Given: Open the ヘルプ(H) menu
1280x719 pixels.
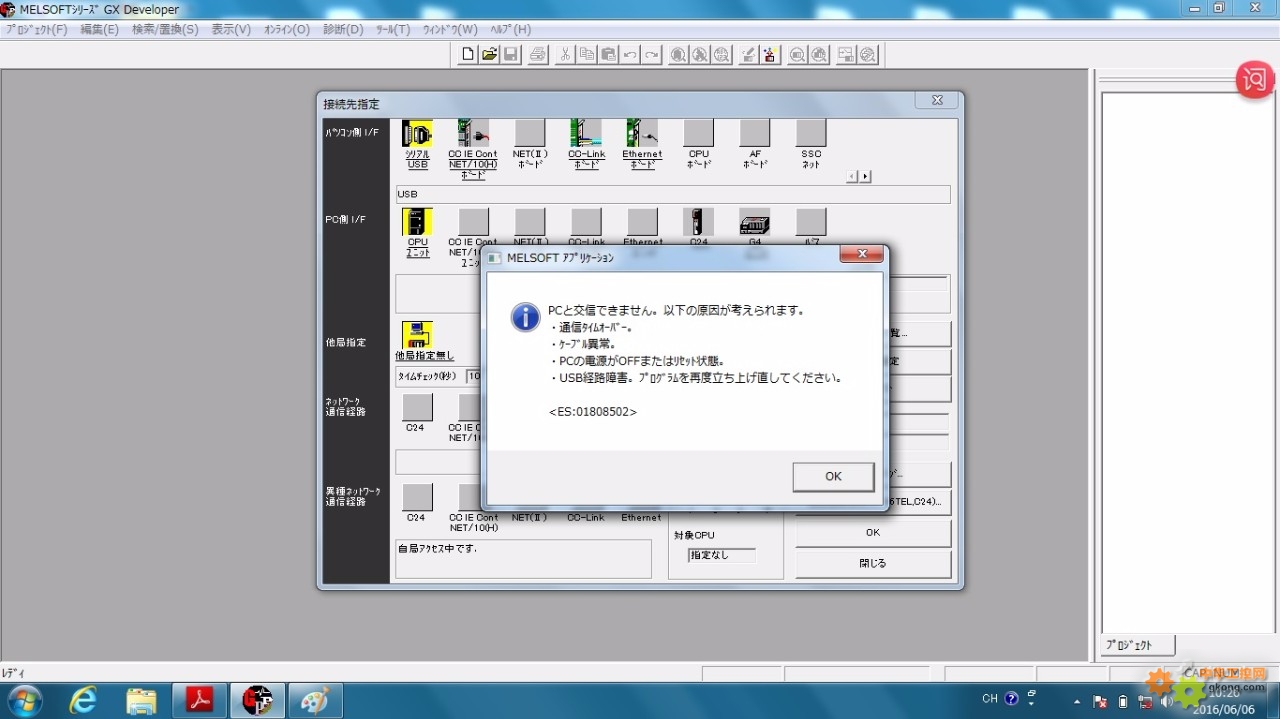Looking at the screenshot, I should pos(510,29).
